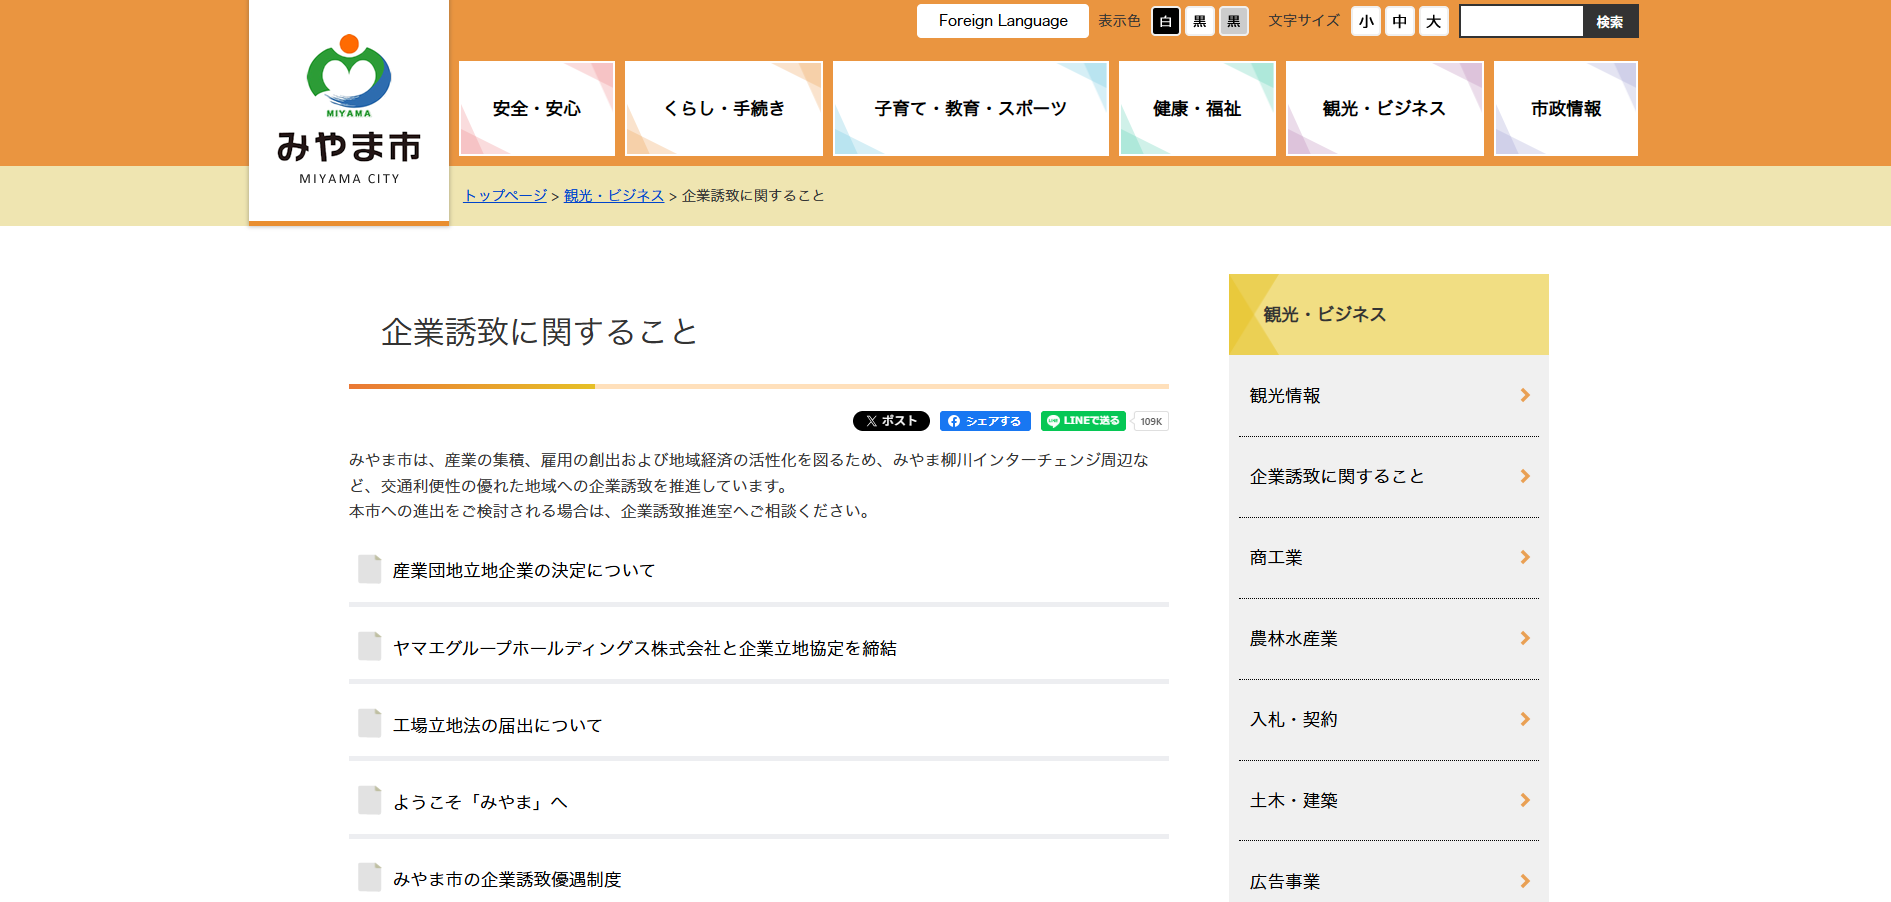Screen dimensions: 1891x902
Task: Open the 子育て・教育・スポーツ navigation tab
Action: click(971, 108)
